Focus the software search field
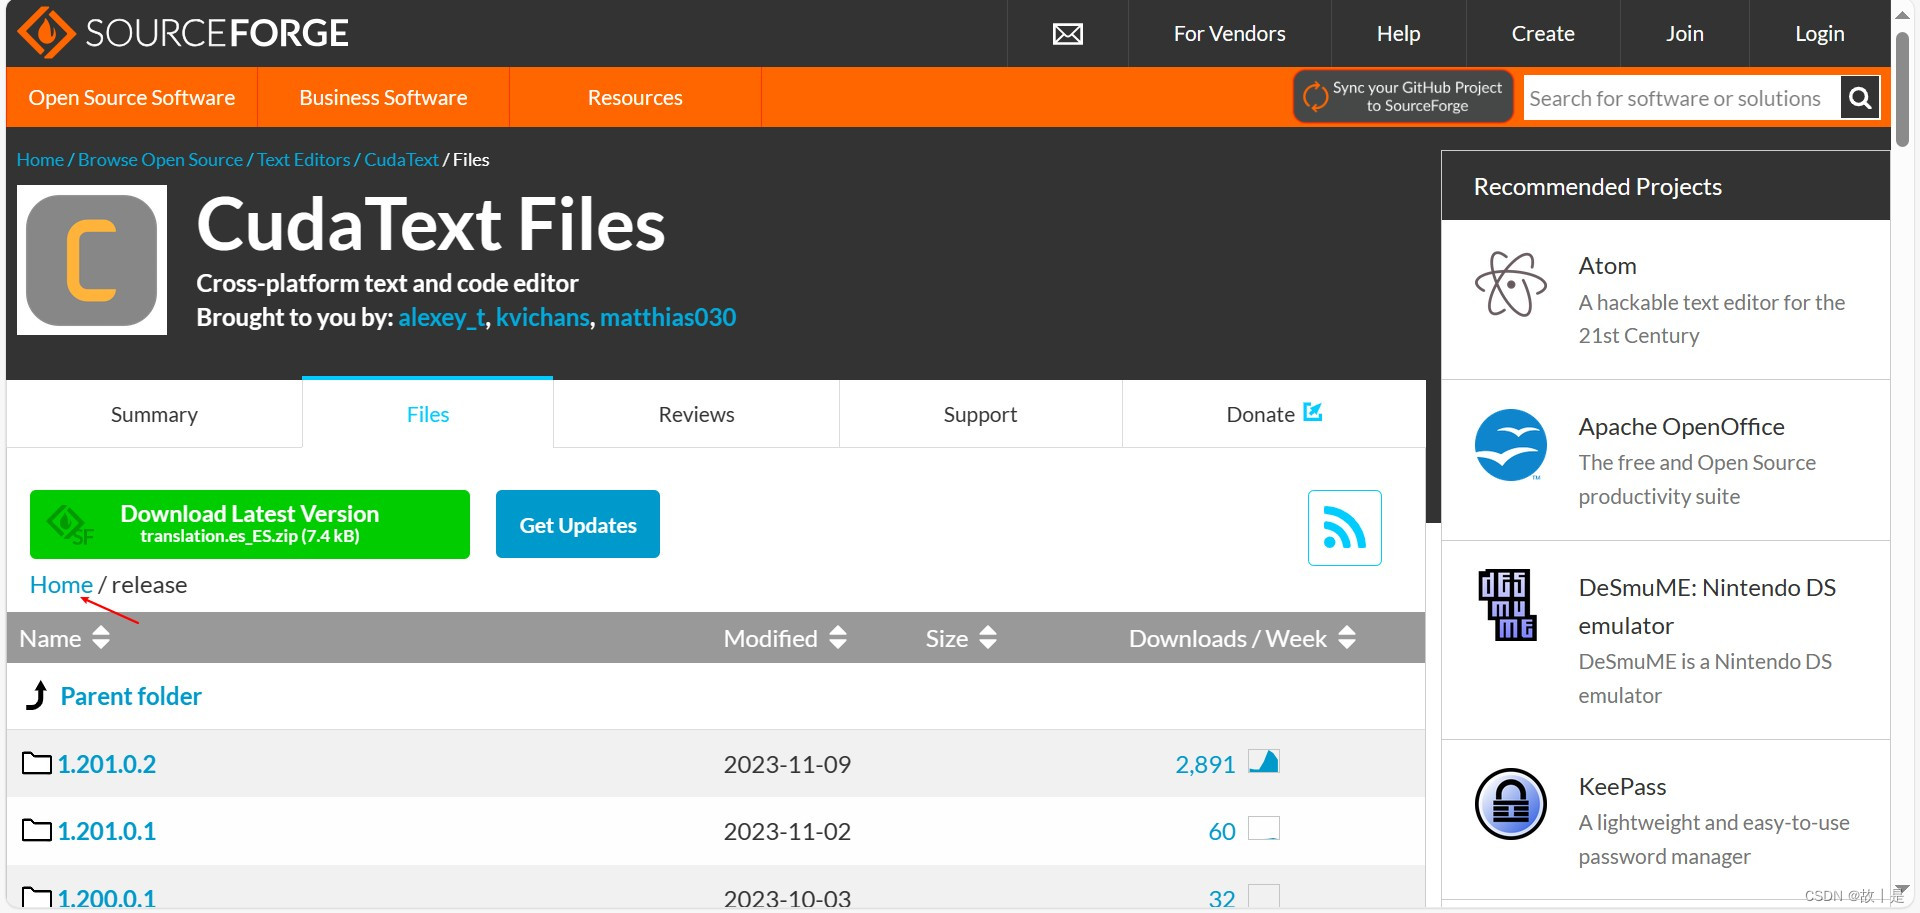 (x=1681, y=98)
